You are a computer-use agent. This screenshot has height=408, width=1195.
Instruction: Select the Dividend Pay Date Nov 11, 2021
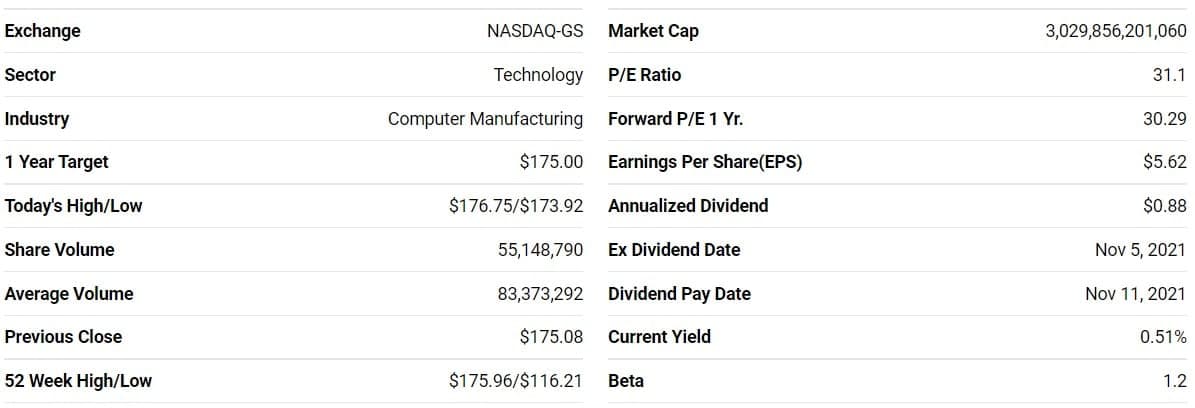coord(1136,294)
